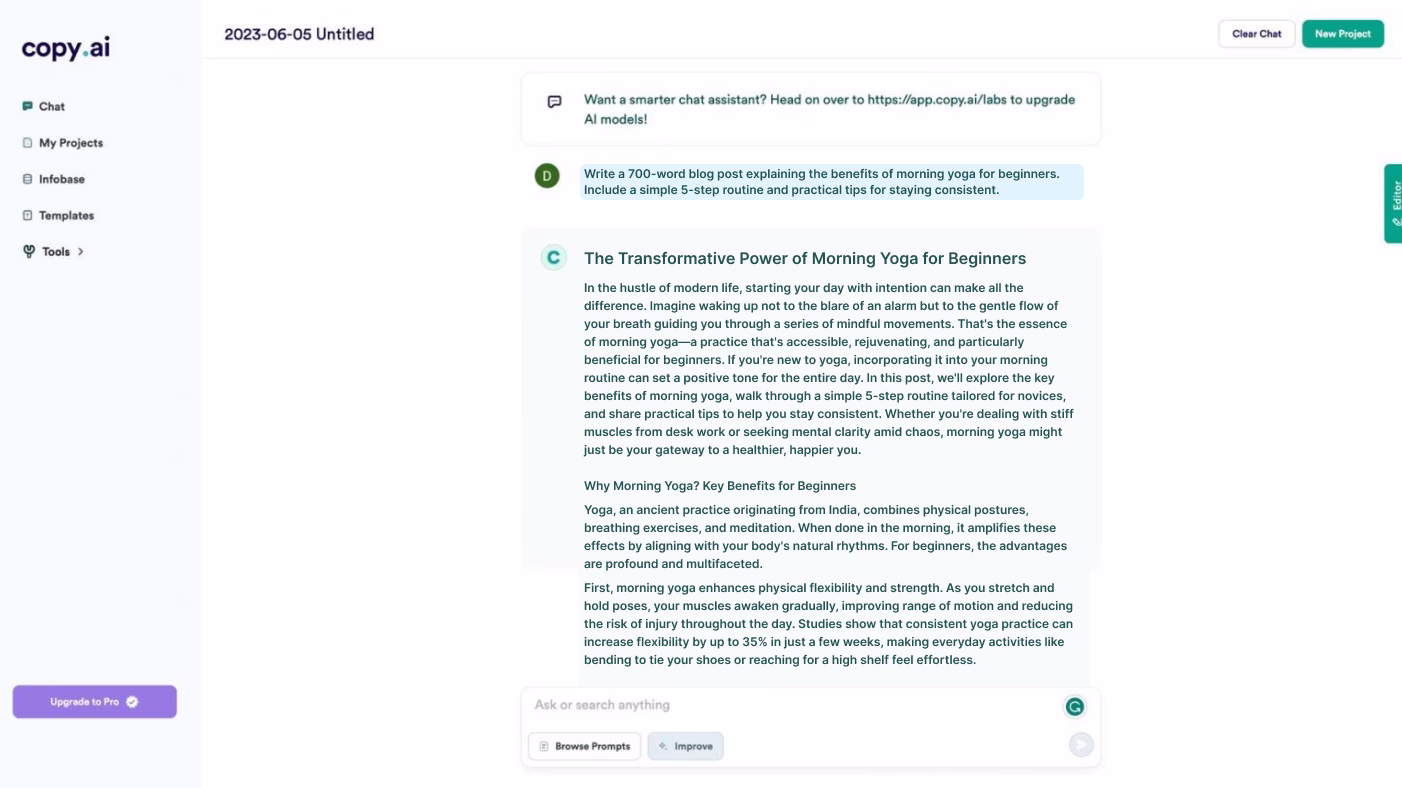The image size is (1402, 788).
Task: Click the copy.ai logo
Action: point(64,48)
